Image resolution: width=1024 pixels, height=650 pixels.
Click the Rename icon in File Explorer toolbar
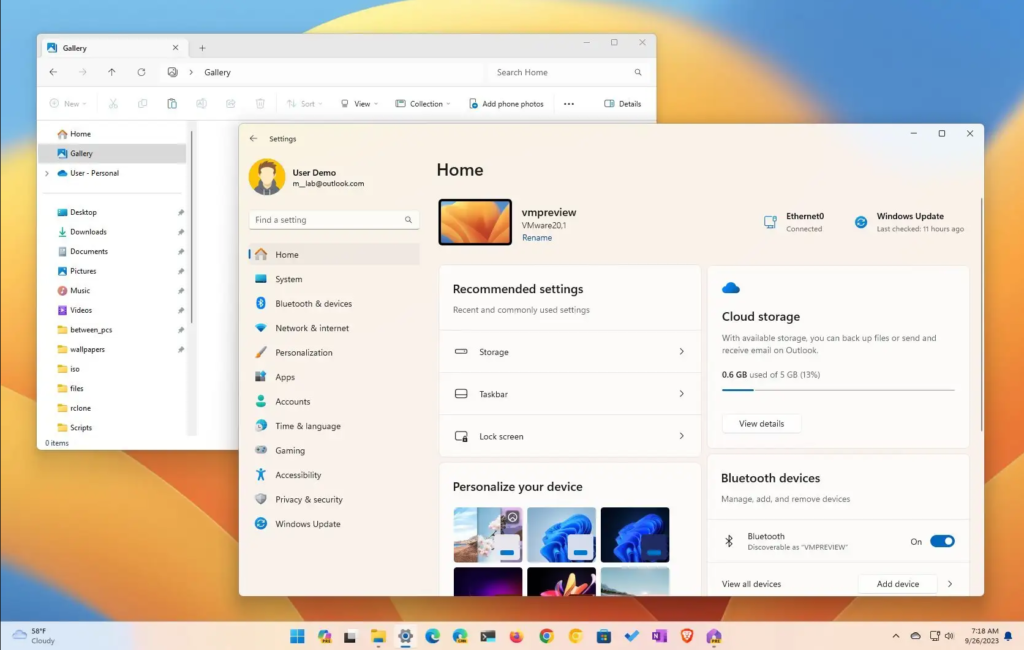(201, 104)
